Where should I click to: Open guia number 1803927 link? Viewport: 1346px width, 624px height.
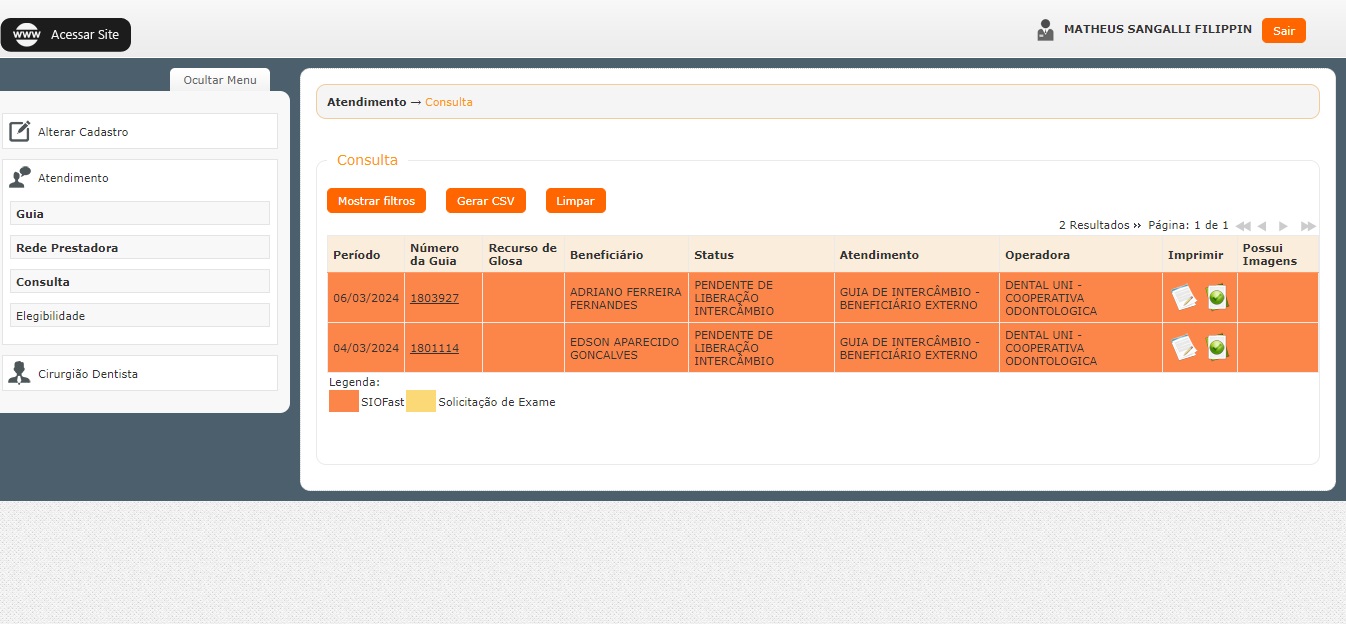[434, 298]
